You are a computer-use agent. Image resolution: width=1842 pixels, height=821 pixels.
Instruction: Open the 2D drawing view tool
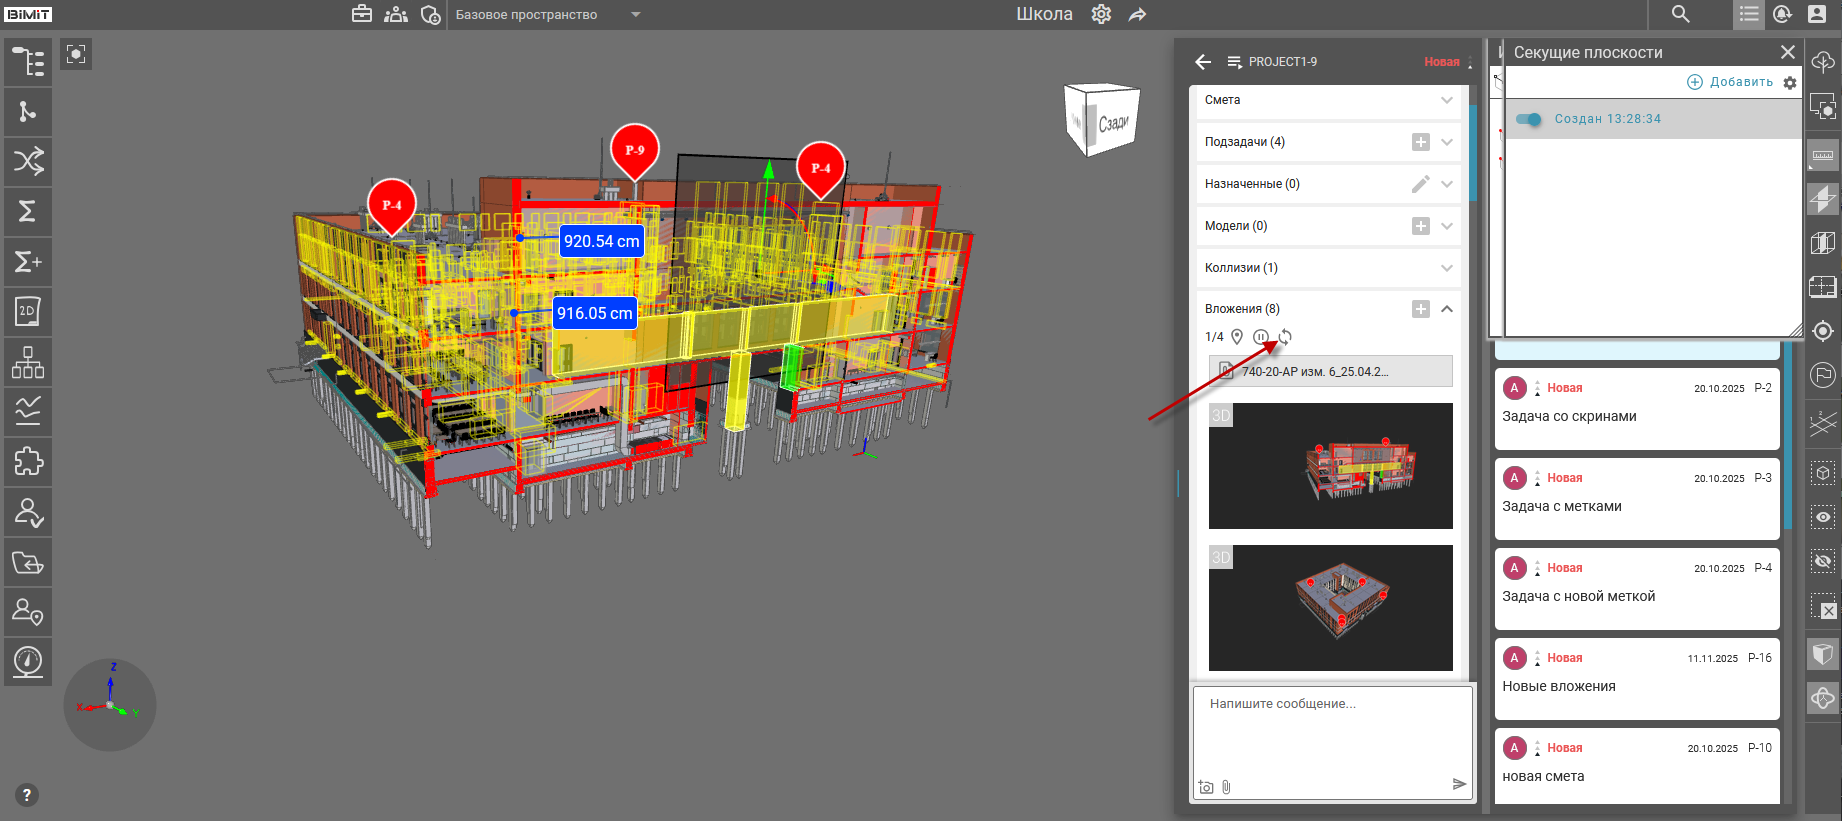[x=28, y=312]
